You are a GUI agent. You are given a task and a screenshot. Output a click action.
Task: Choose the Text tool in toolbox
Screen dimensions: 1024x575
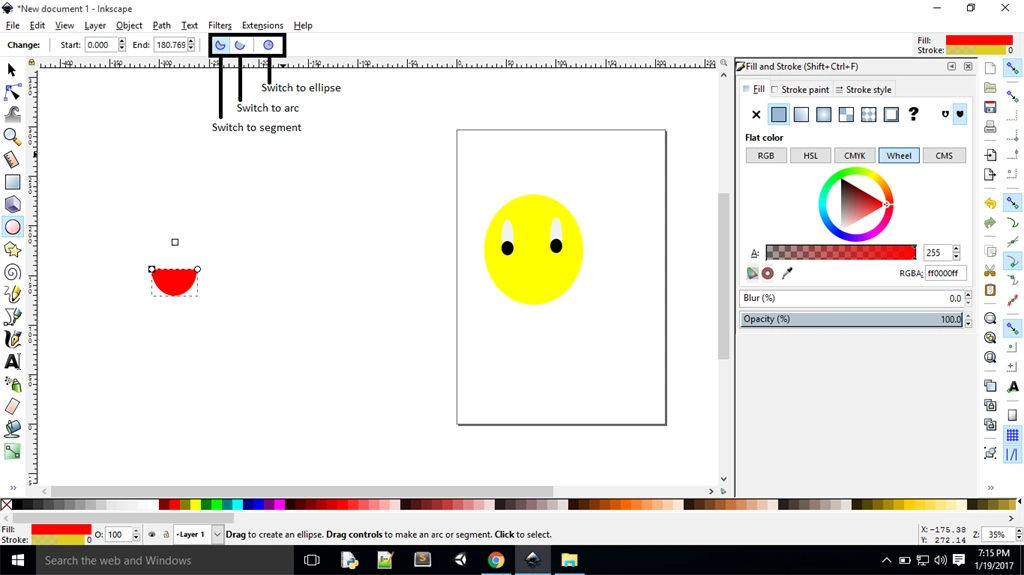point(12,361)
